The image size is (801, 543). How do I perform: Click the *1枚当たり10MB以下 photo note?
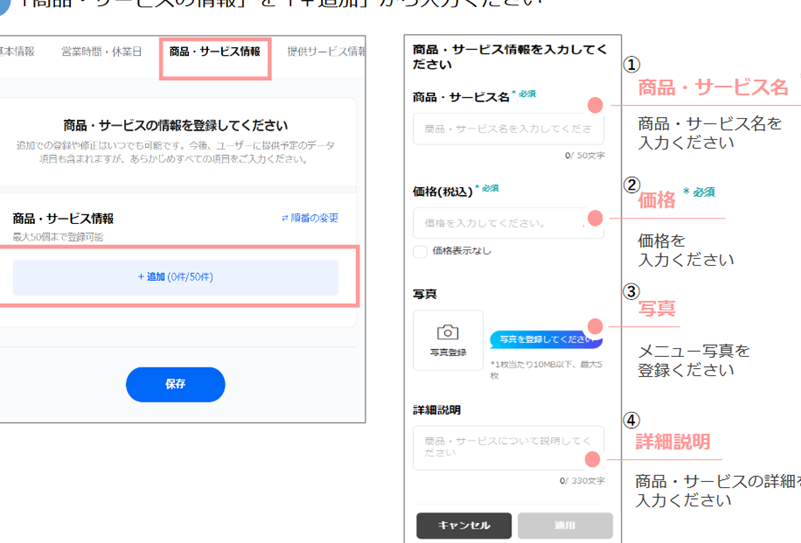(546, 370)
